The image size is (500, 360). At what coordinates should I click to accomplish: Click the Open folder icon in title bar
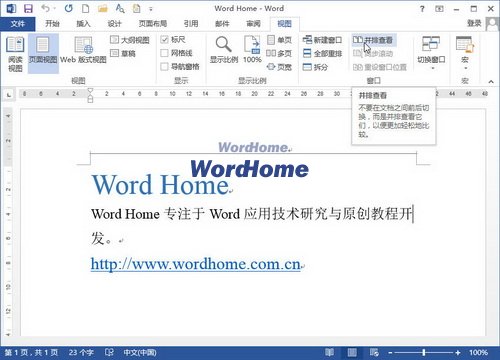pyautogui.click(x=103, y=8)
